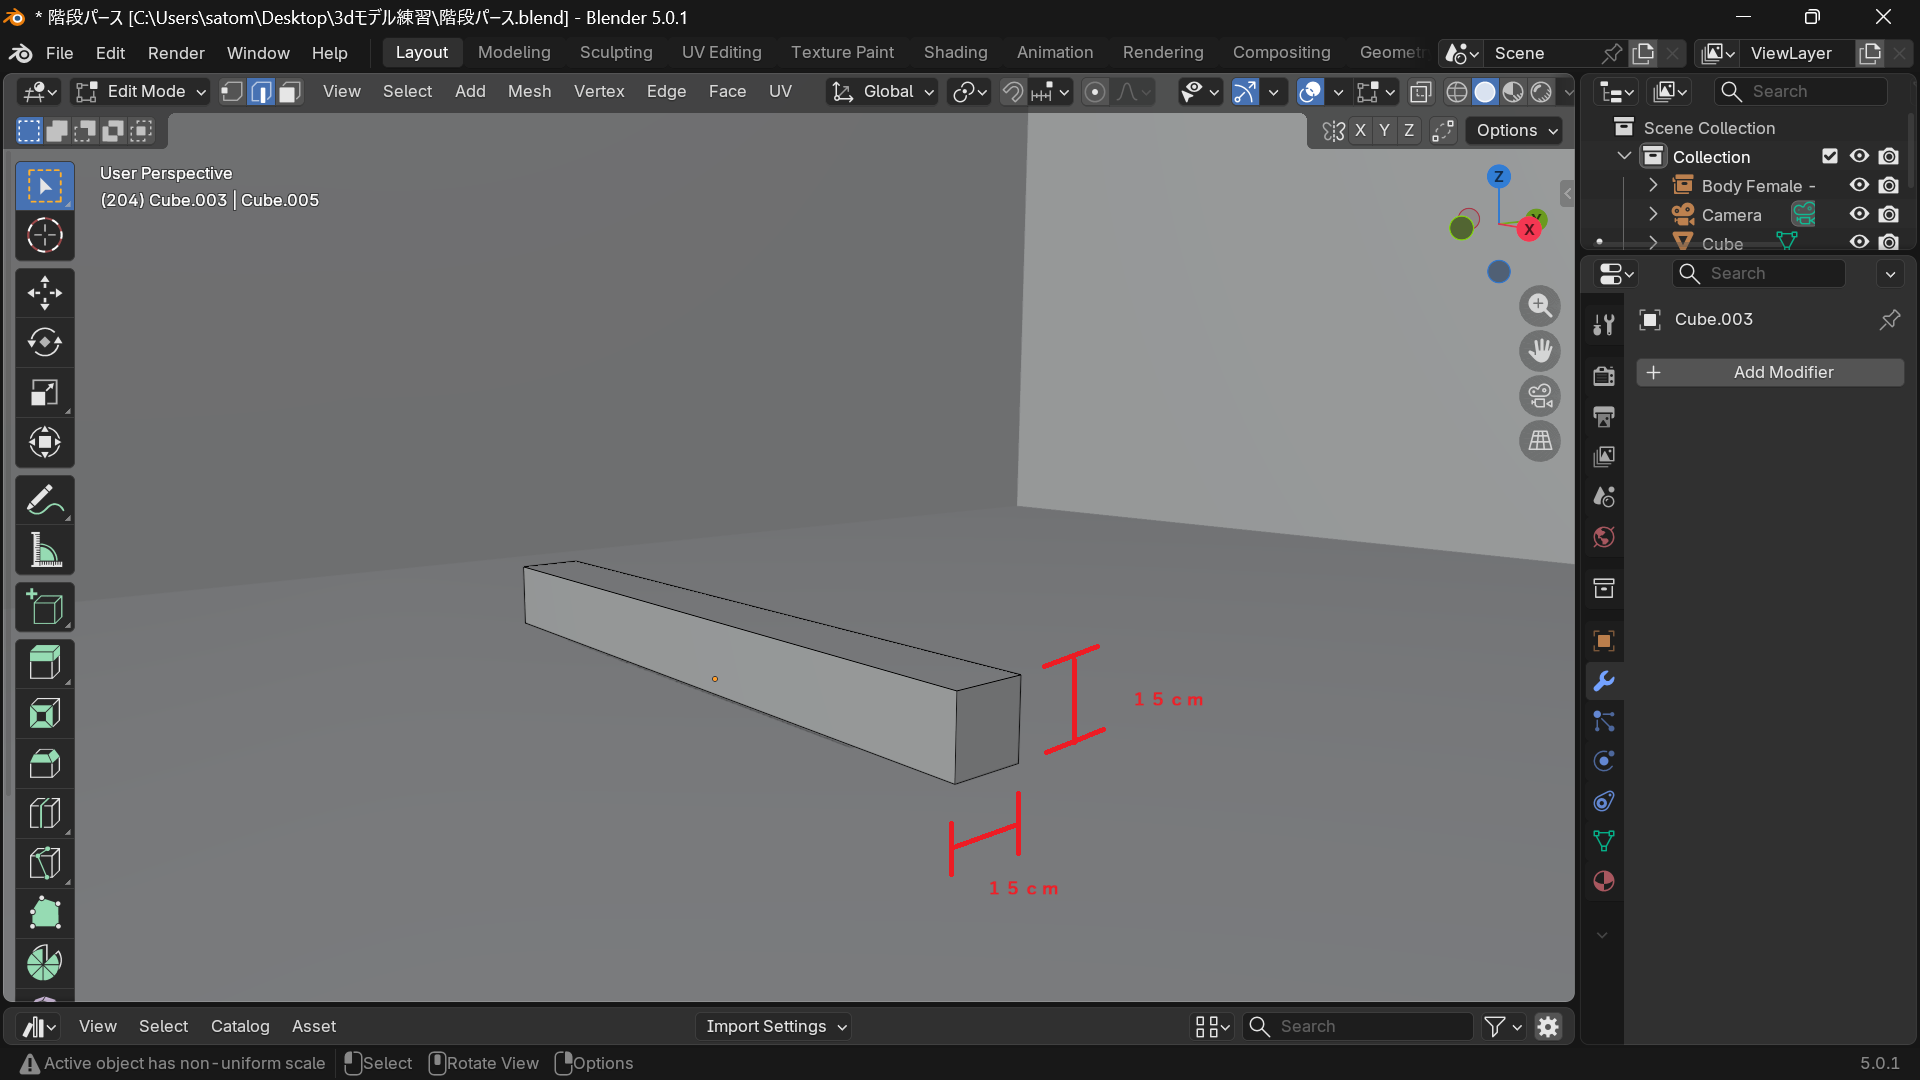Switch to face select mode
This screenshot has width=1920, height=1080.
pos(290,92)
